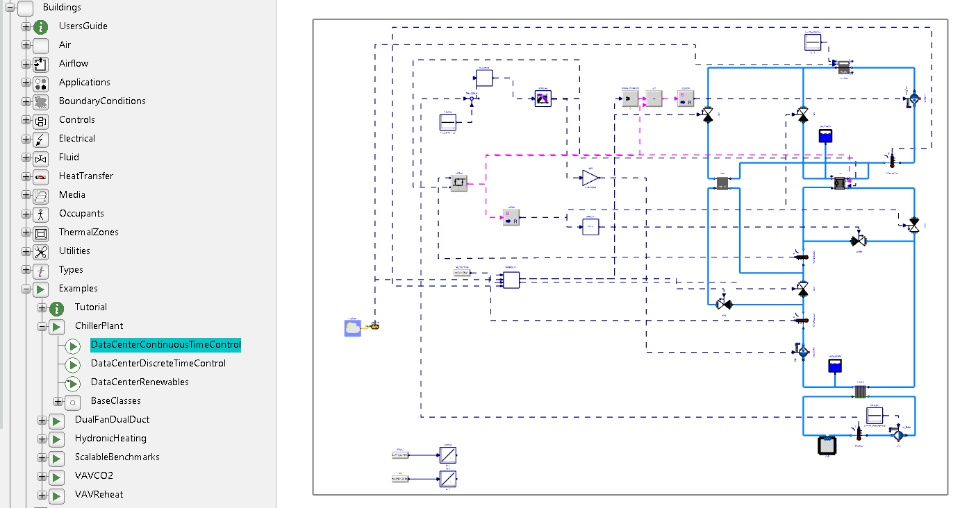Image resolution: width=960 pixels, height=508 pixels.
Task: Select the cooling coil block on bottom loop
Action: (860, 392)
